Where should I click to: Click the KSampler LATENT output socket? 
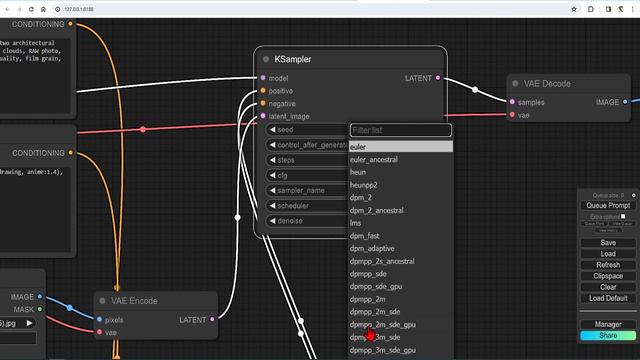tap(438, 78)
